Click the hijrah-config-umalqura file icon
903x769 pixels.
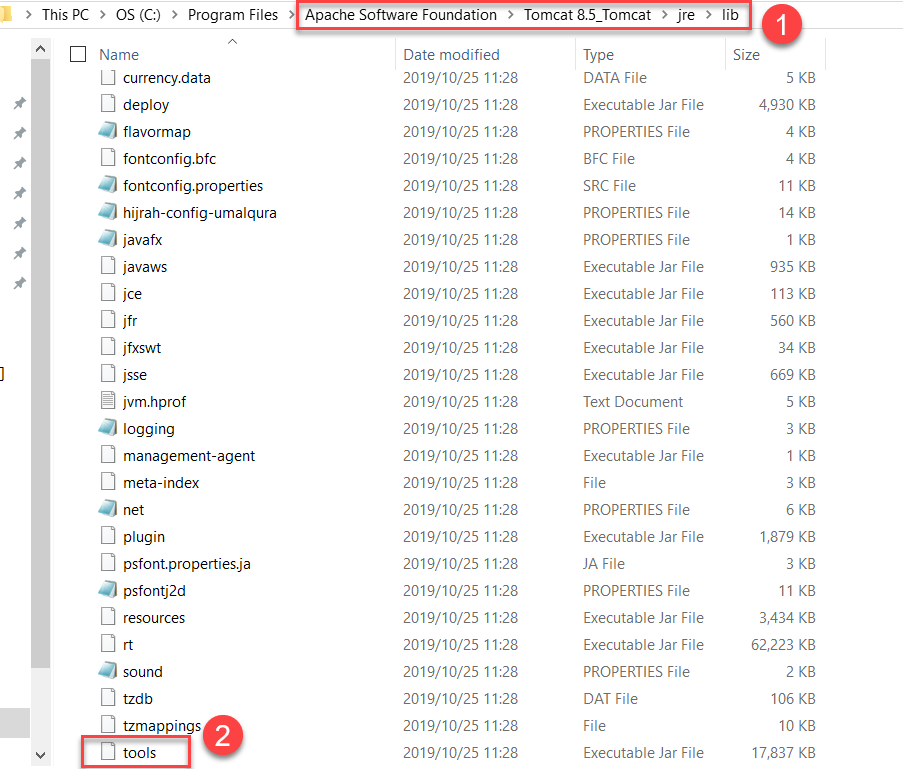[108, 212]
